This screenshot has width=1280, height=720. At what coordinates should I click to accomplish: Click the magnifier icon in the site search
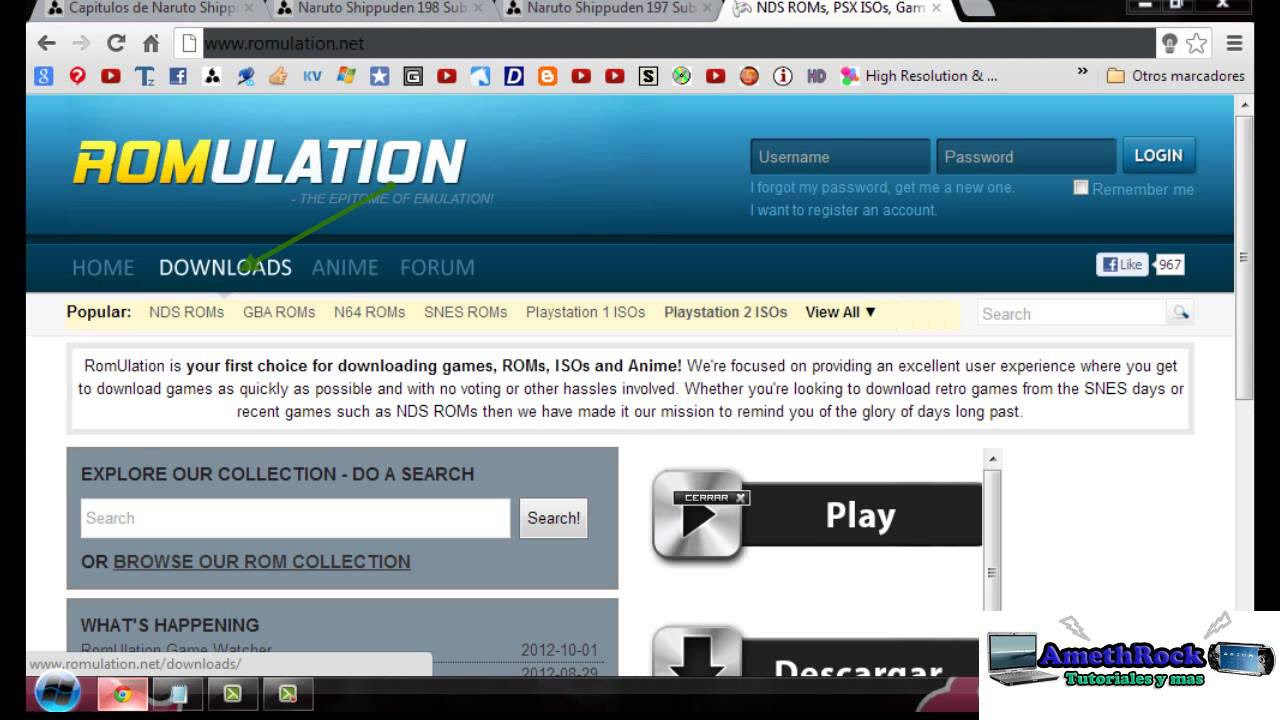coord(1181,313)
